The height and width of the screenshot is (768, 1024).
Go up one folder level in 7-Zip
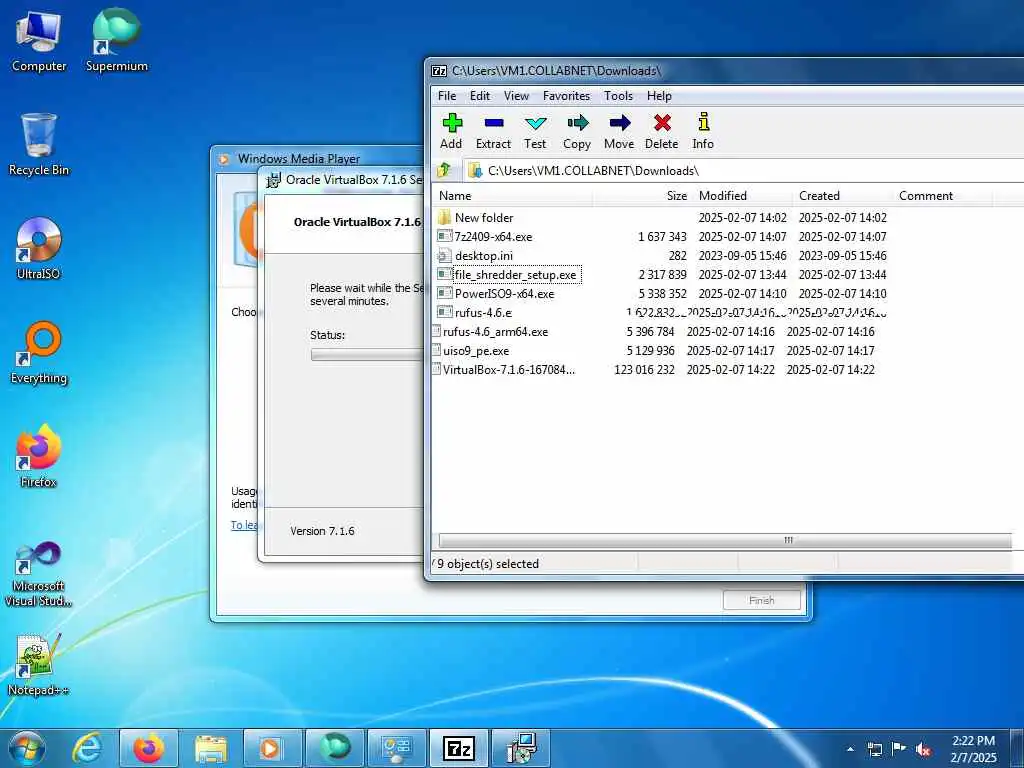(x=445, y=170)
